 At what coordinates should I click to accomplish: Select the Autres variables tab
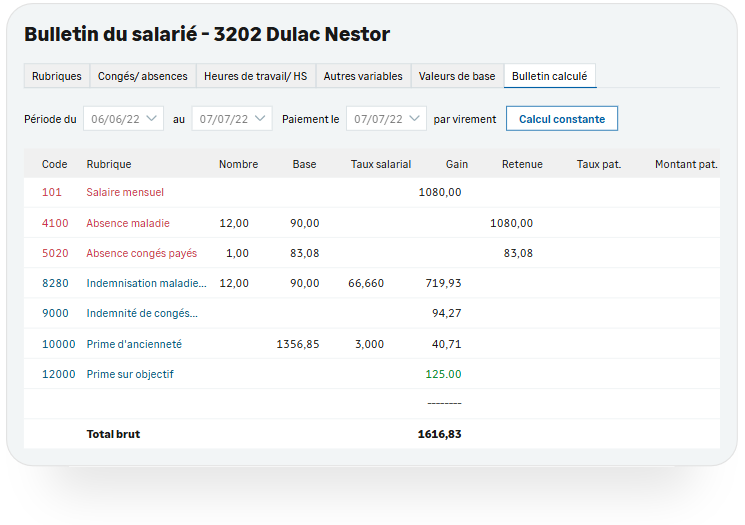(363, 76)
